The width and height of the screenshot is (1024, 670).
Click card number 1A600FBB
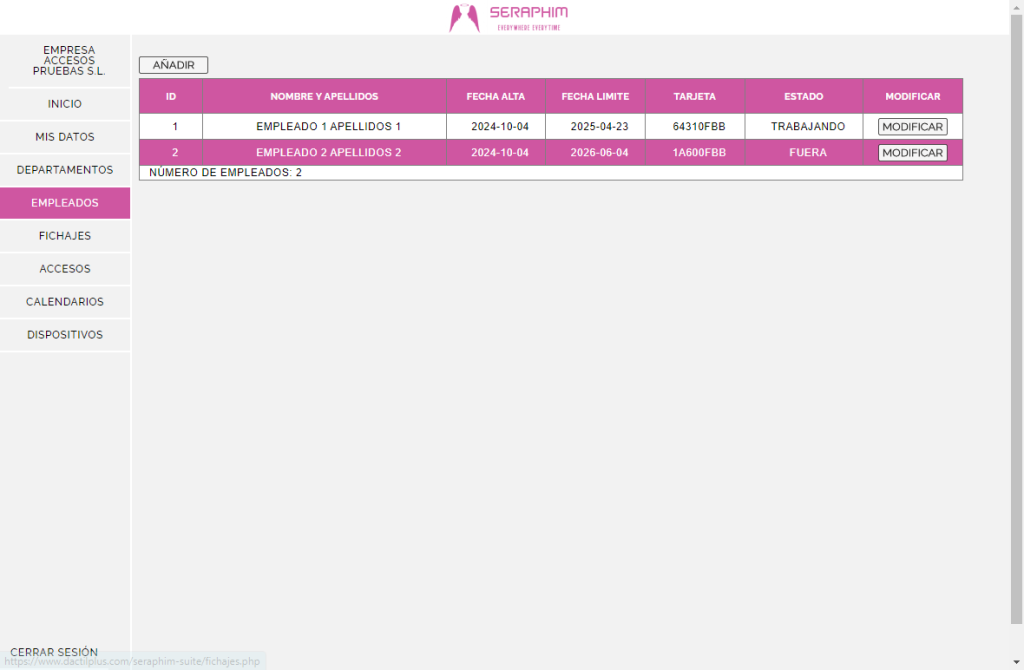tap(695, 153)
